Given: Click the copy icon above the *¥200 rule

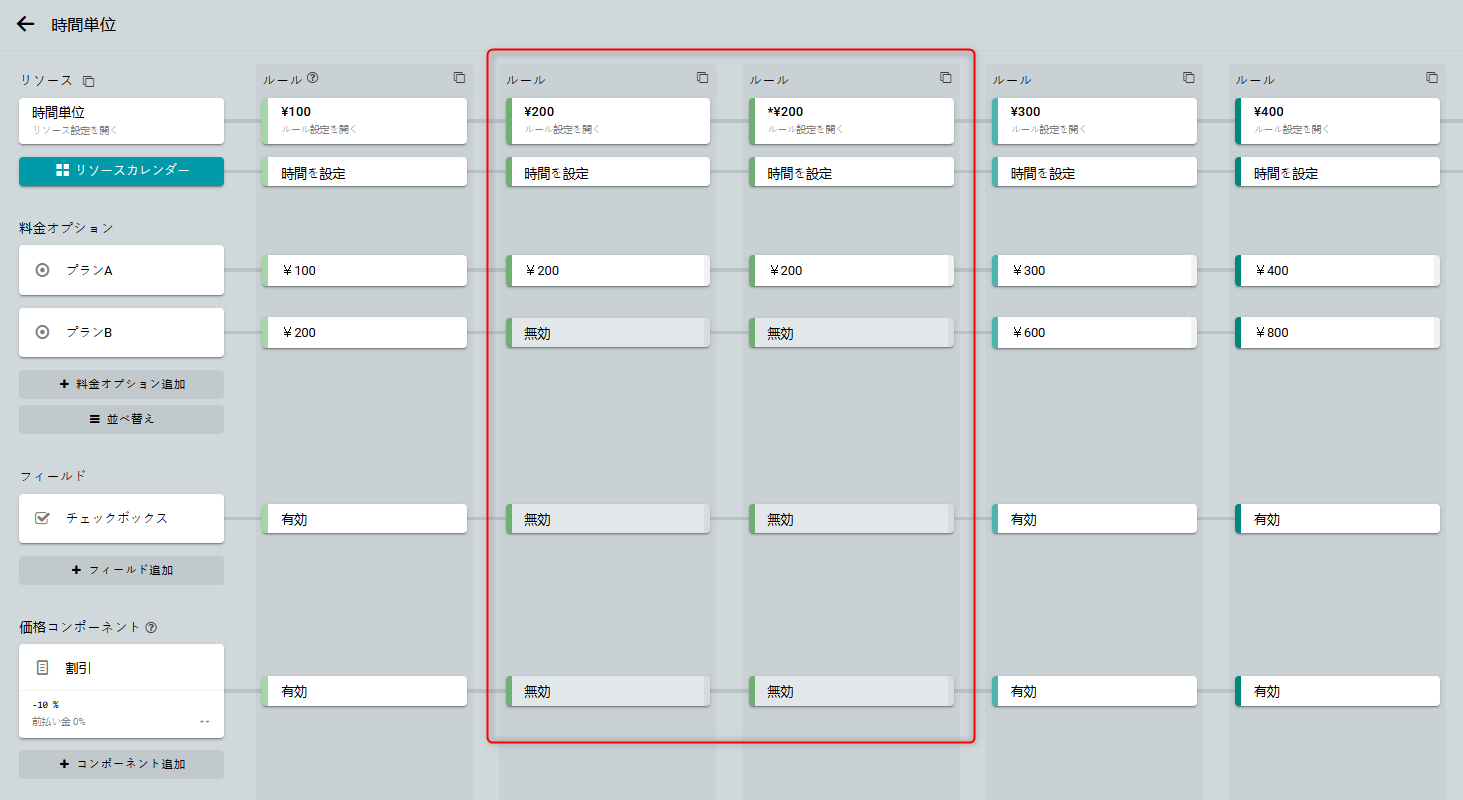Looking at the screenshot, I should click(x=945, y=78).
